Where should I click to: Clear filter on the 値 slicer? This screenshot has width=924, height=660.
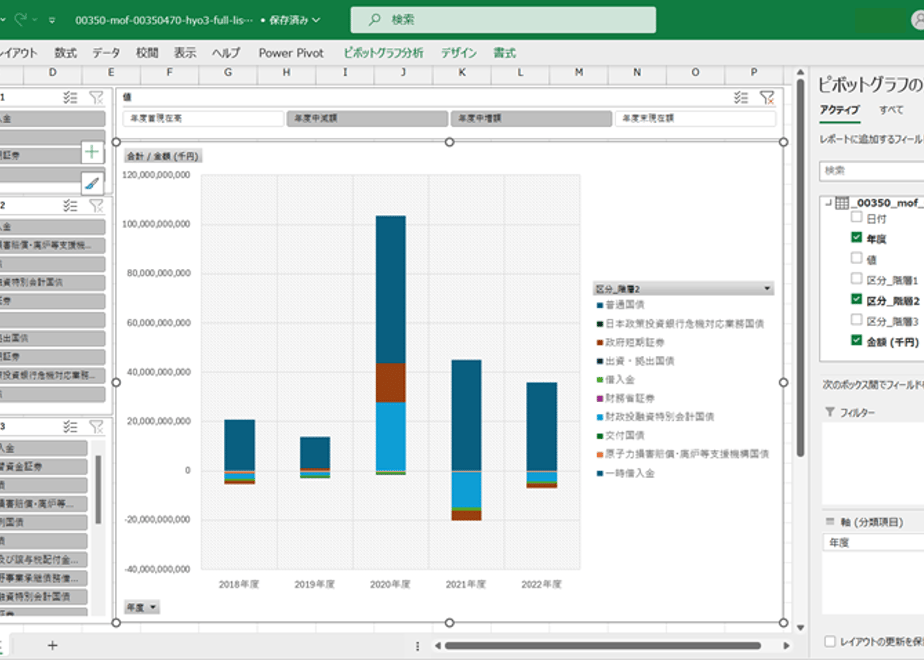point(767,98)
